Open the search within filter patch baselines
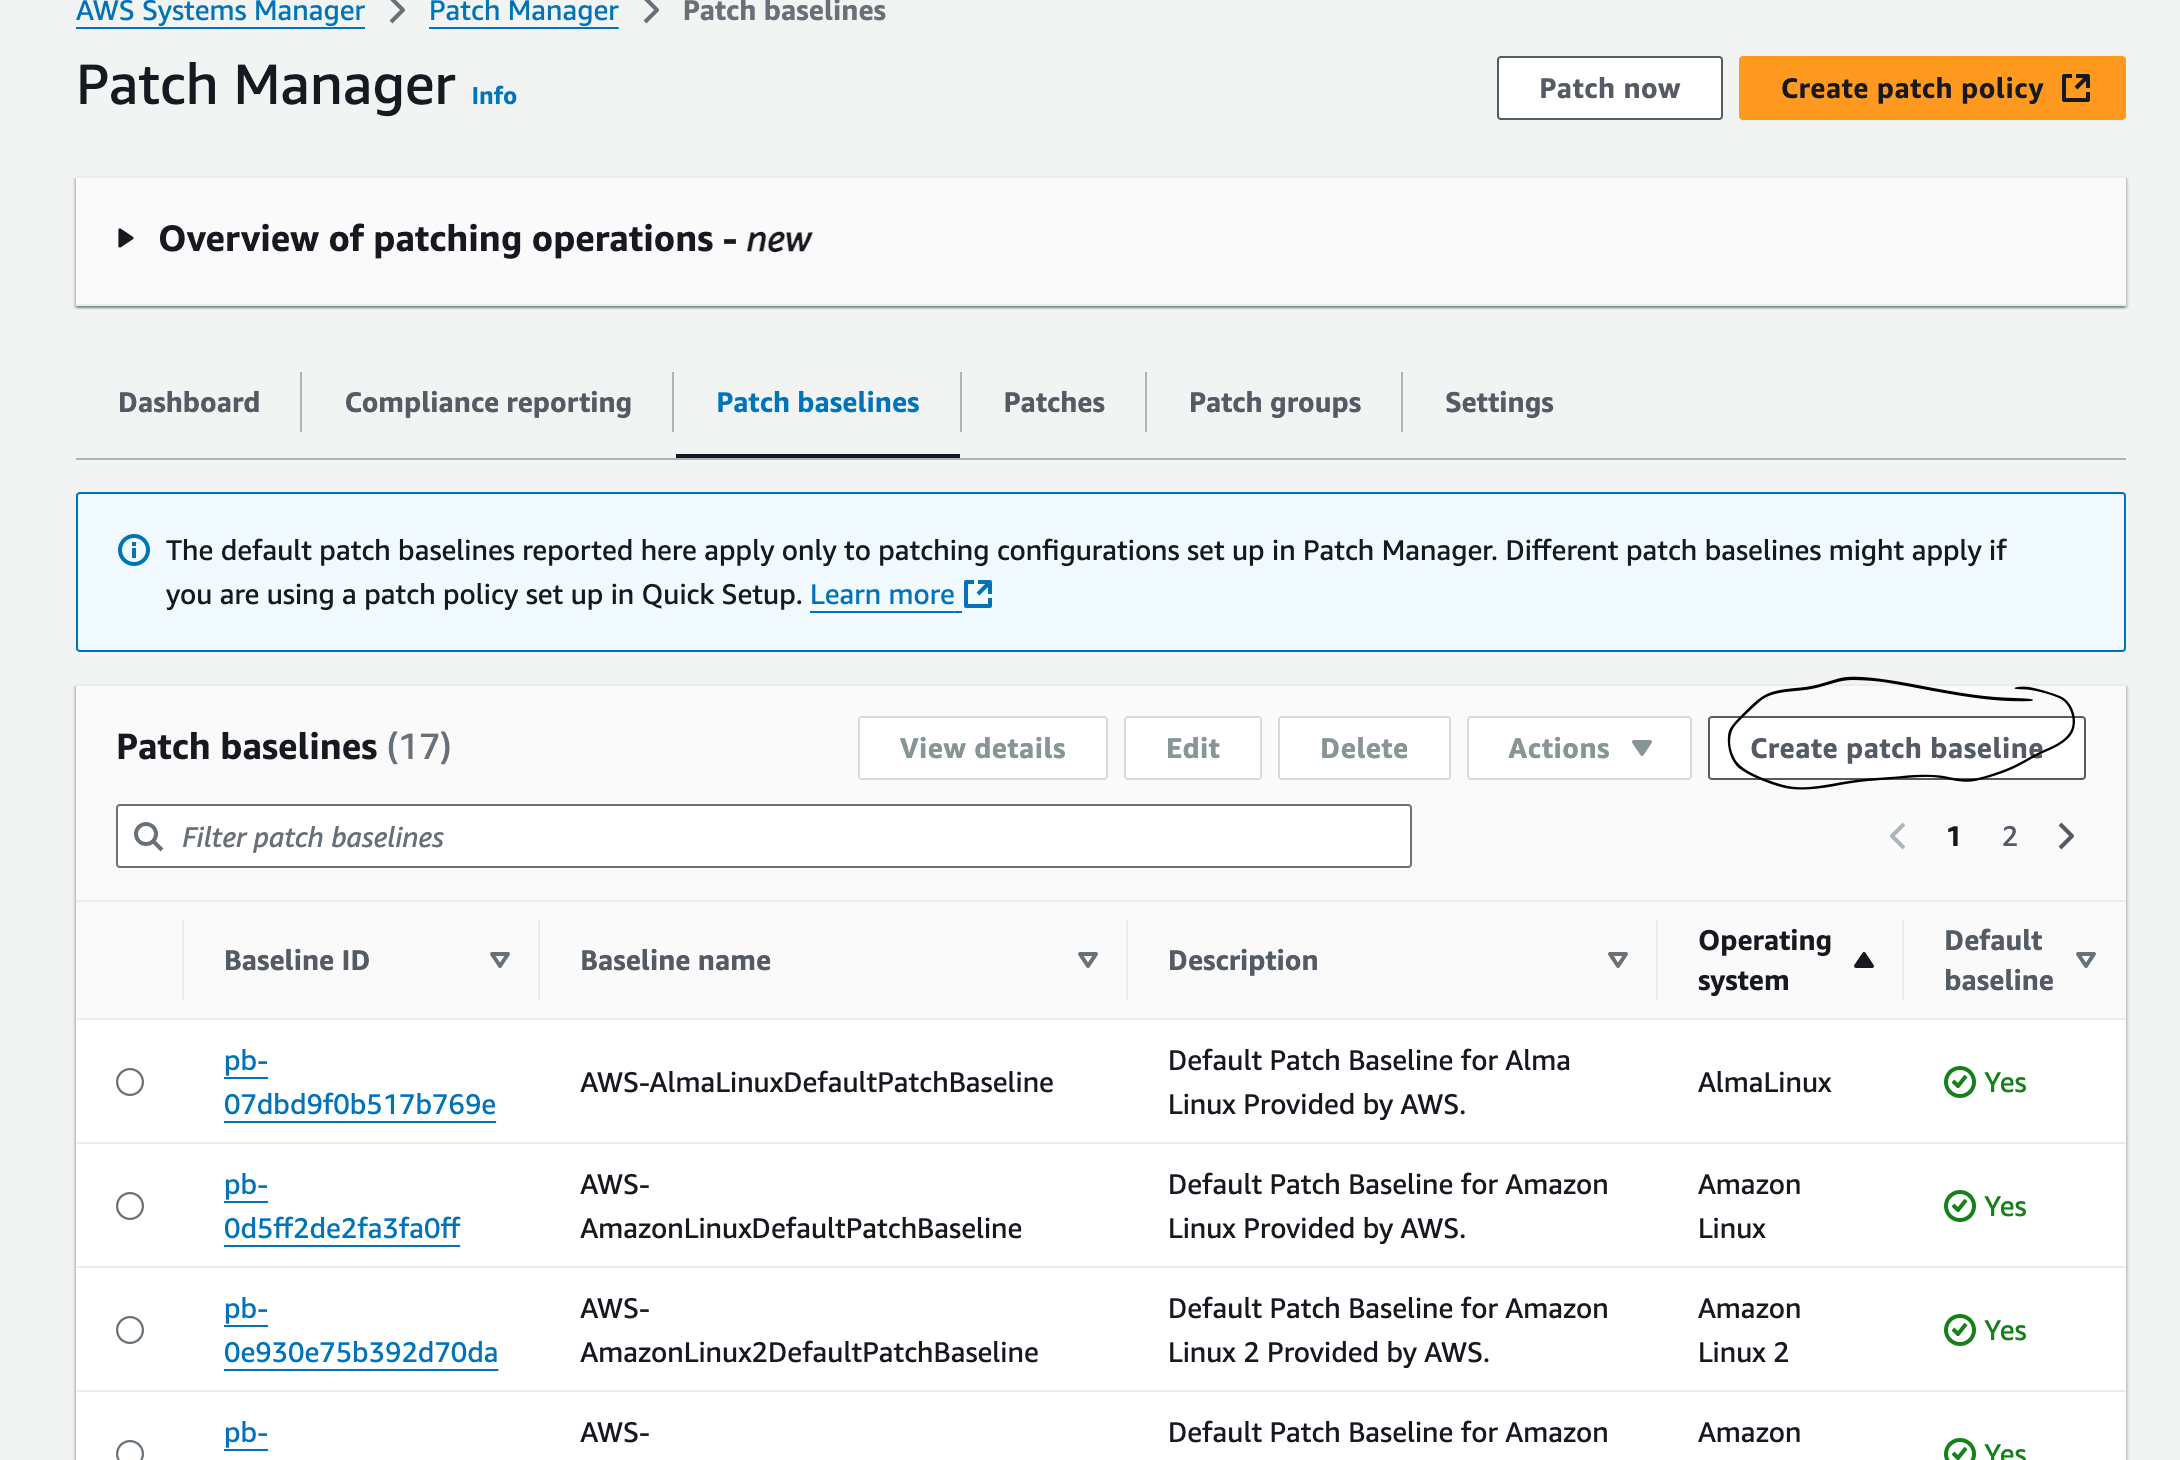Image resolution: width=2180 pixels, height=1460 pixels. (150, 836)
